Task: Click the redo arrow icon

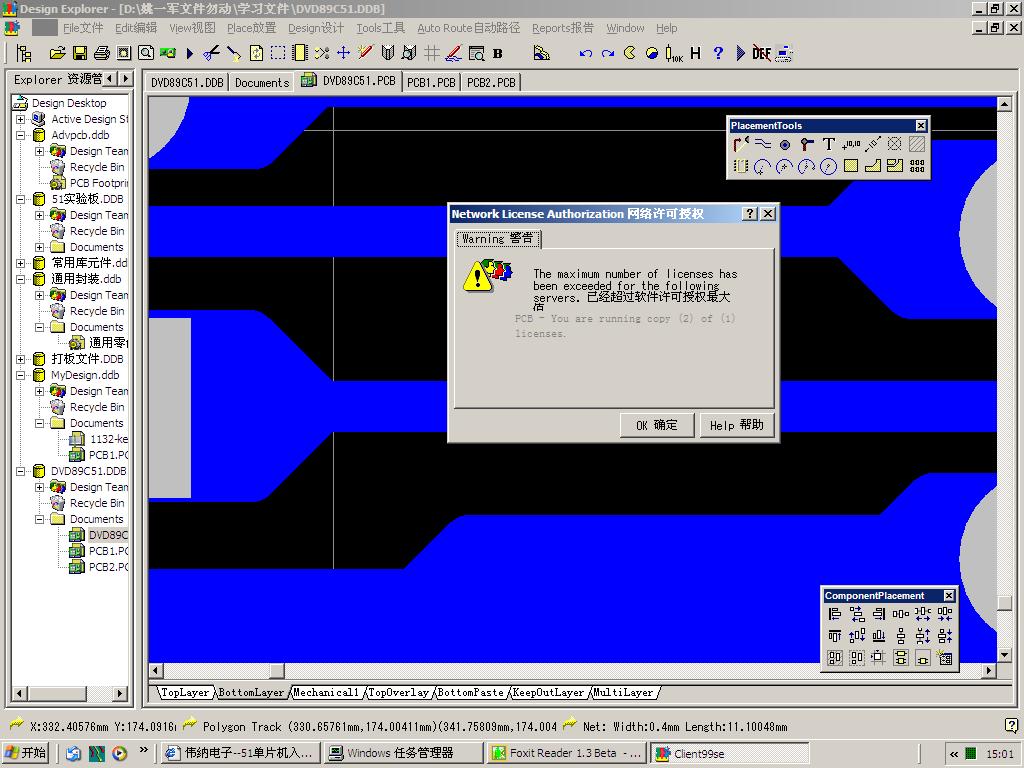Action: click(x=607, y=54)
